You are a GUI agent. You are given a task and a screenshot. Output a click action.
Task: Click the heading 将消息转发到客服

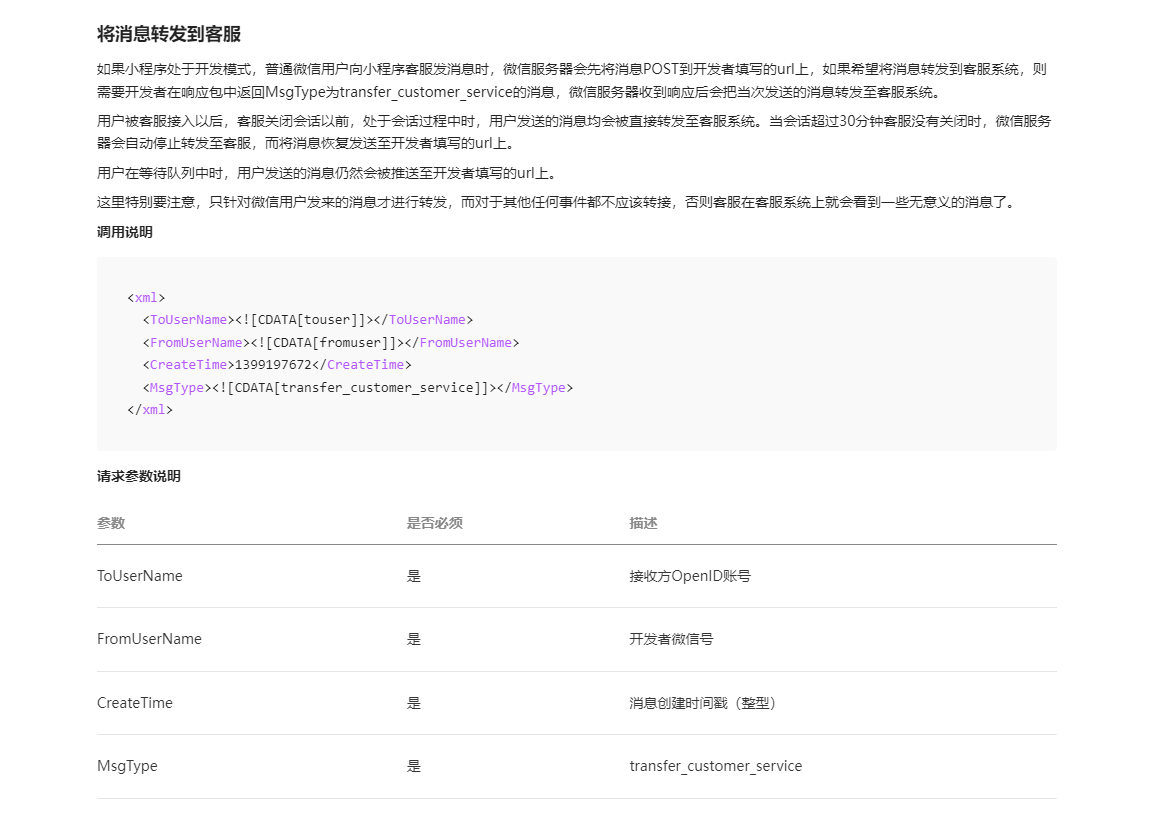tap(169, 34)
